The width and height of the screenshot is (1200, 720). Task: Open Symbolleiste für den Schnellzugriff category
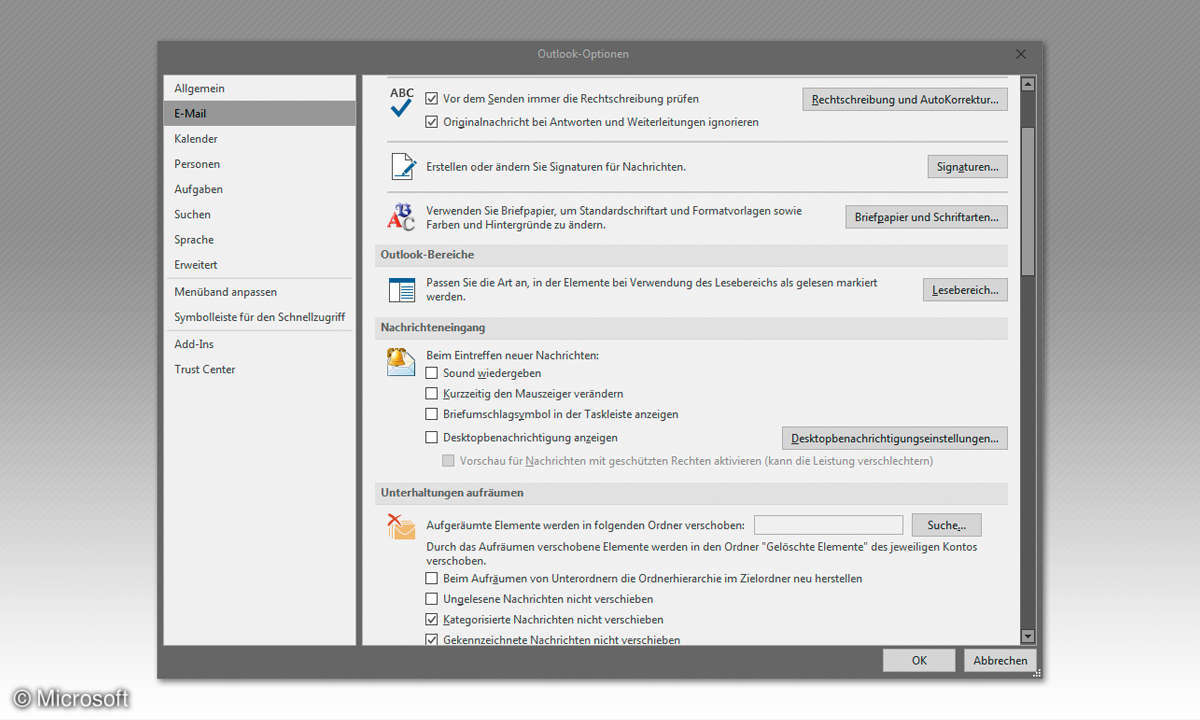pos(259,317)
